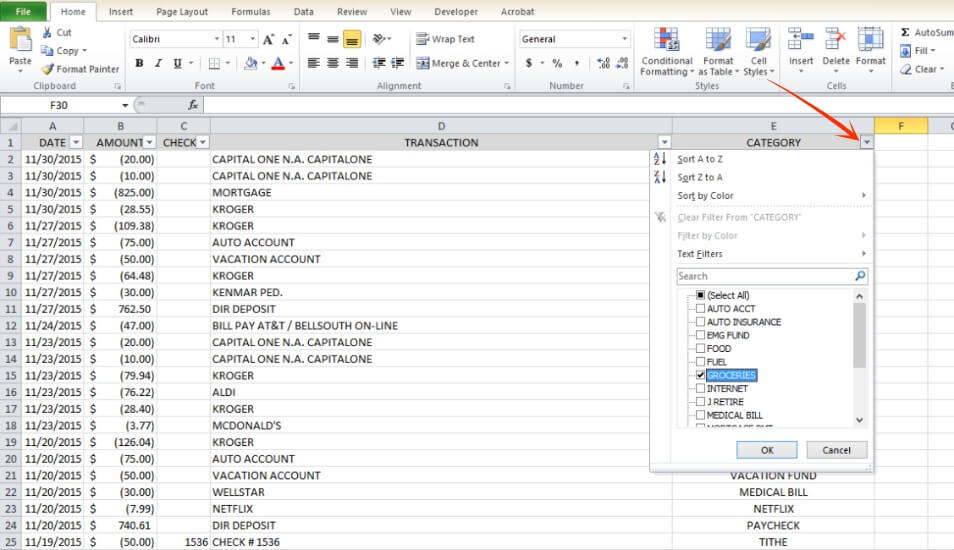Increase indent in Alignment group
The image size is (954, 550).
[x=397, y=63]
